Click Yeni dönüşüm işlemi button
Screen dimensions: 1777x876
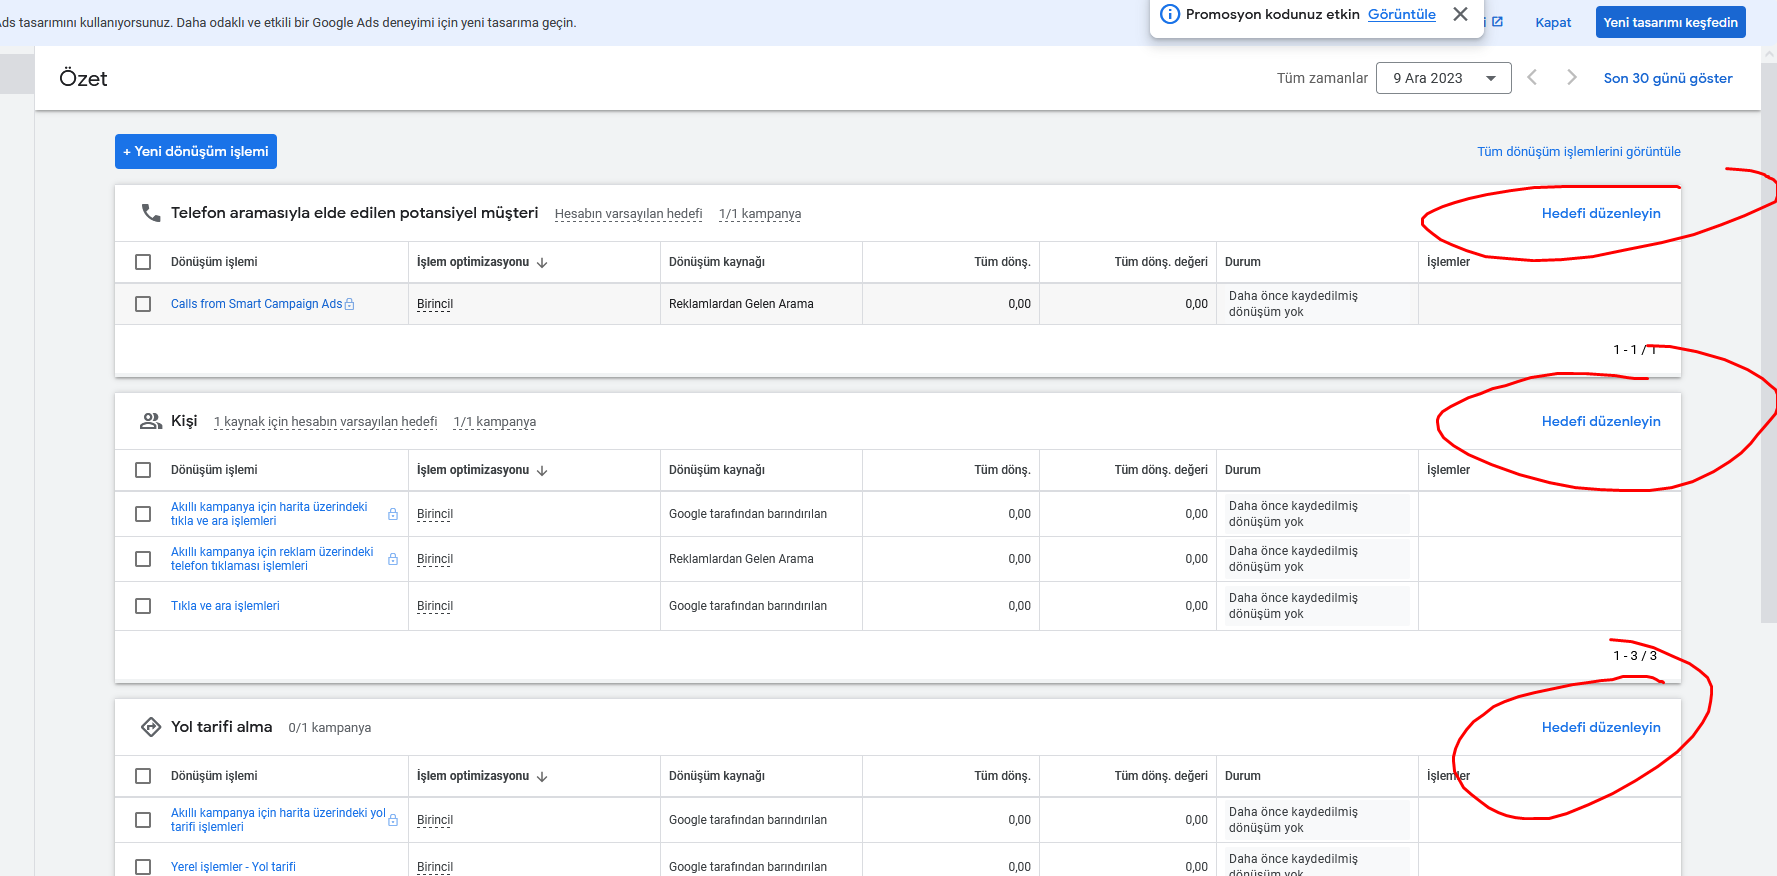coord(196,151)
